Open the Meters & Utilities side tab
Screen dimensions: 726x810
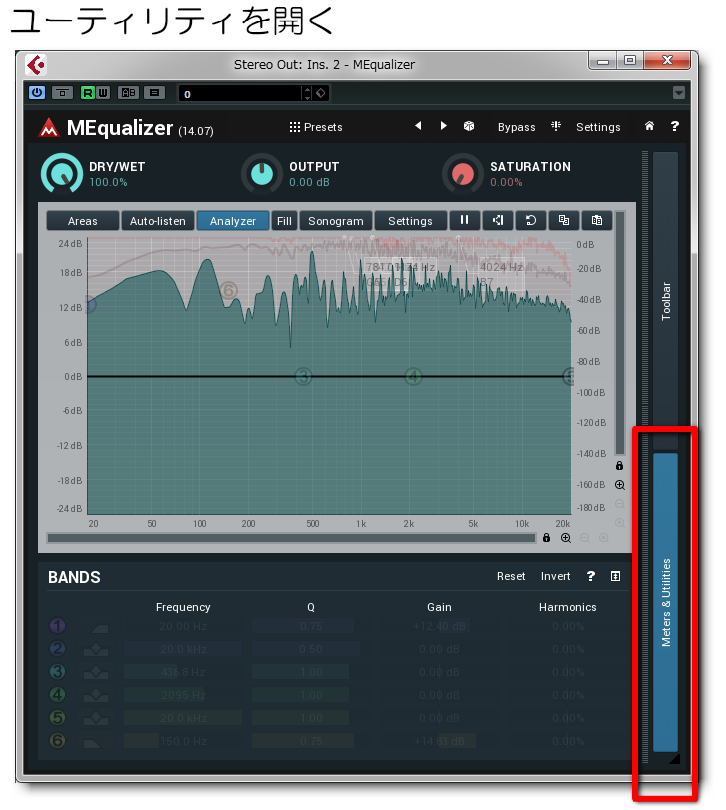coord(666,602)
